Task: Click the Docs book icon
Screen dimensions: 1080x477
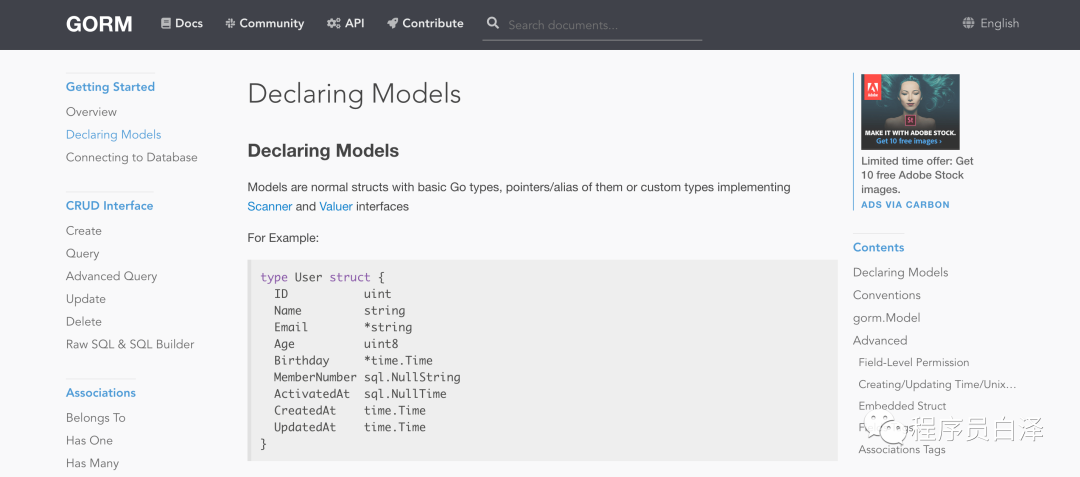Action: (x=166, y=23)
